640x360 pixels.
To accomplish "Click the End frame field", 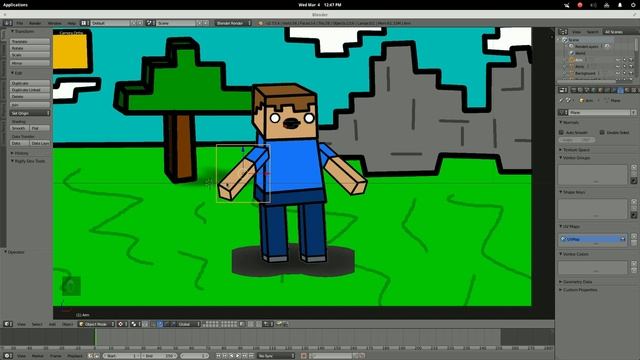I will pos(160,356).
